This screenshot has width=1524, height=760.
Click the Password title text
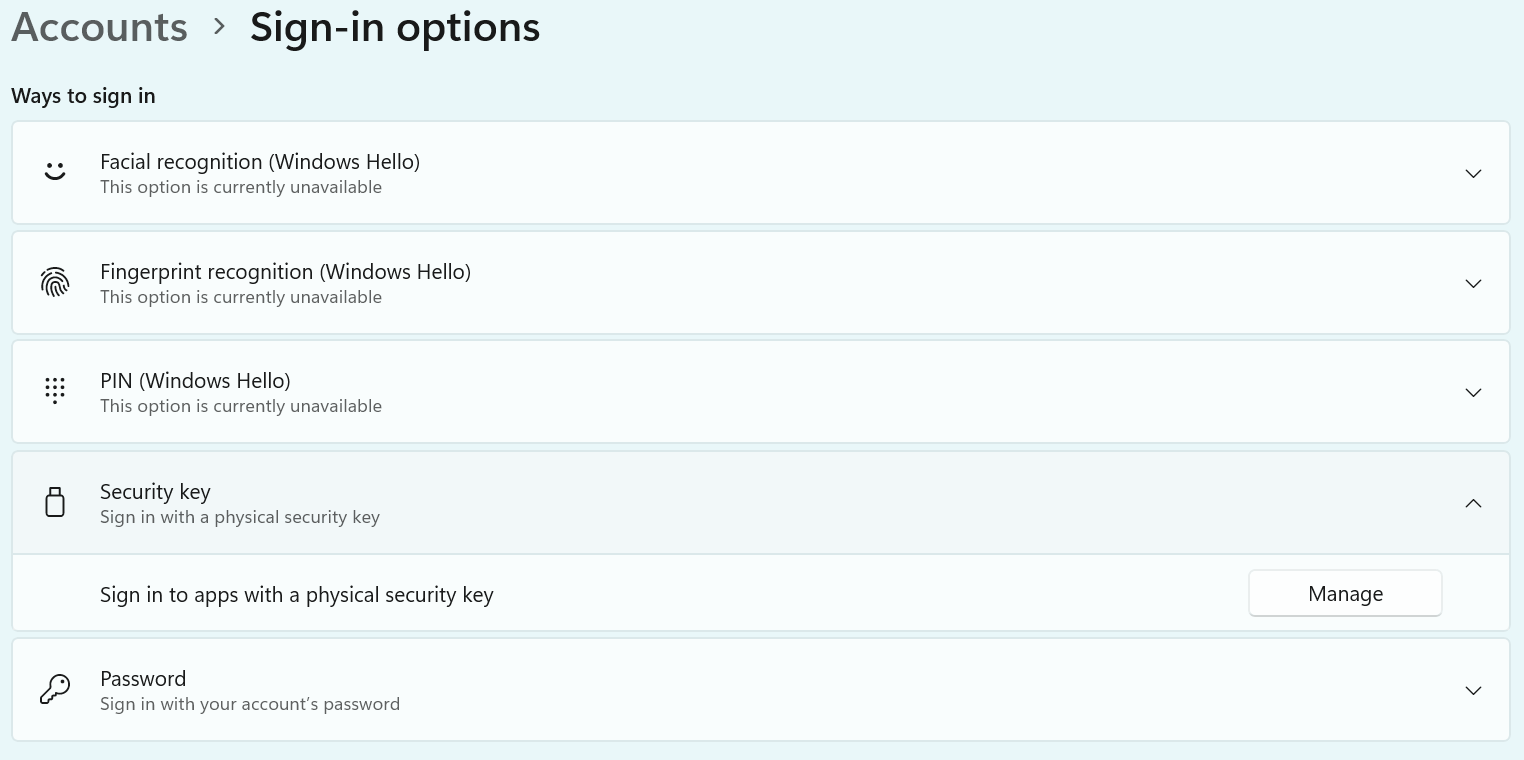point(143,678)
